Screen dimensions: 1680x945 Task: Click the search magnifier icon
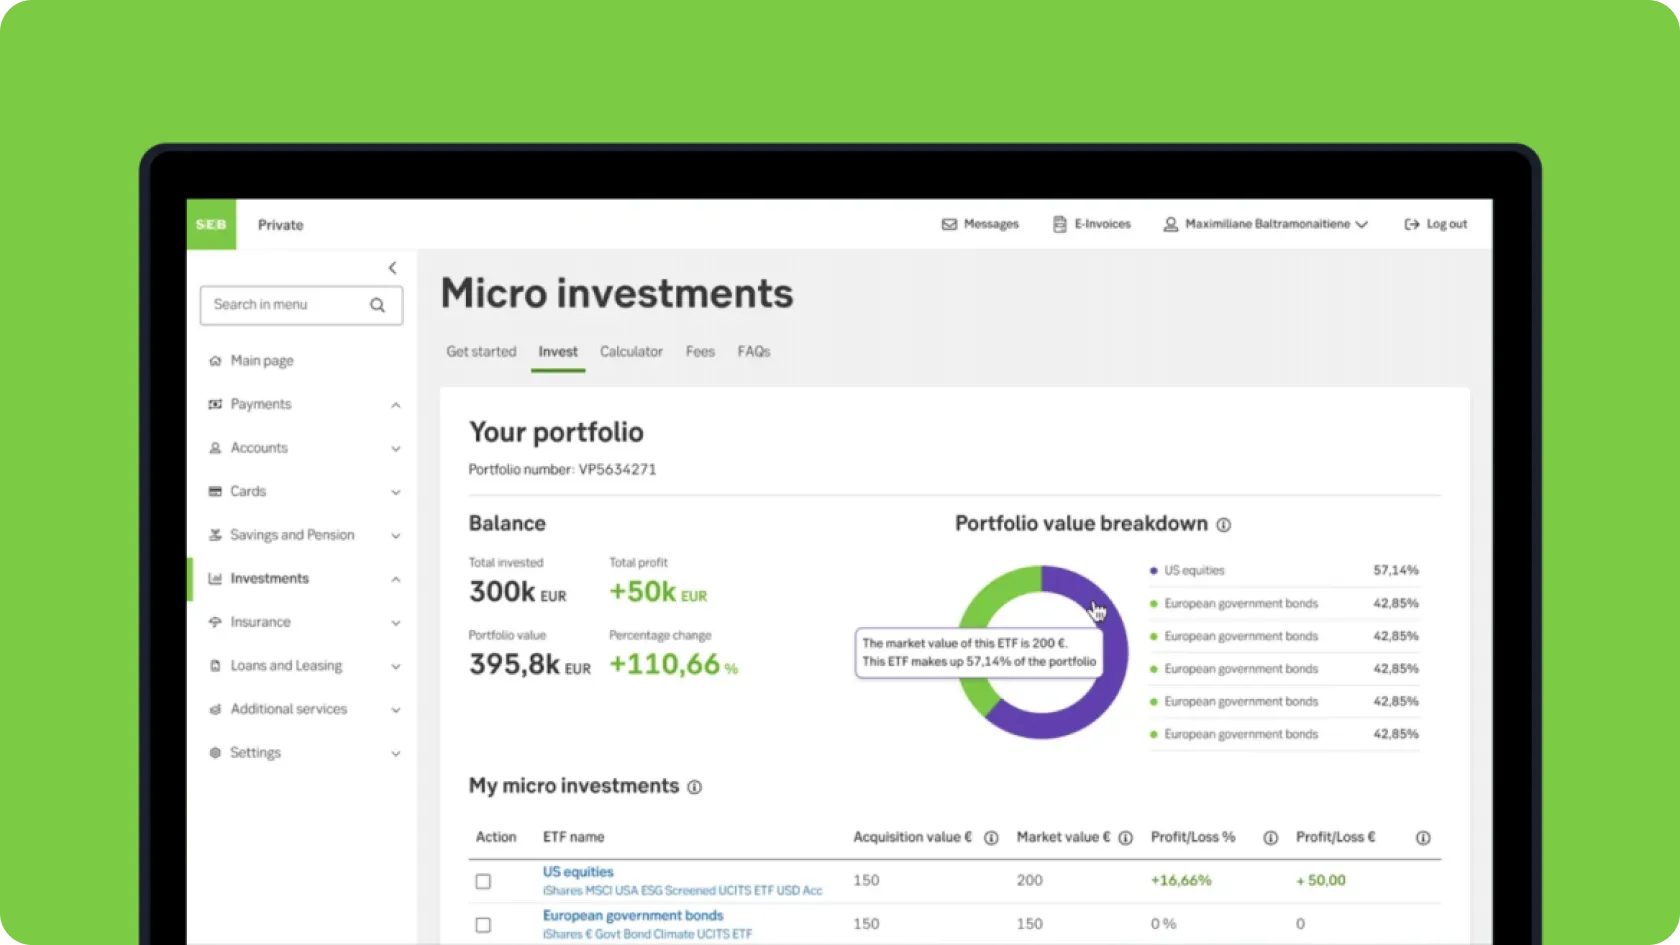[x=377, y=305]
